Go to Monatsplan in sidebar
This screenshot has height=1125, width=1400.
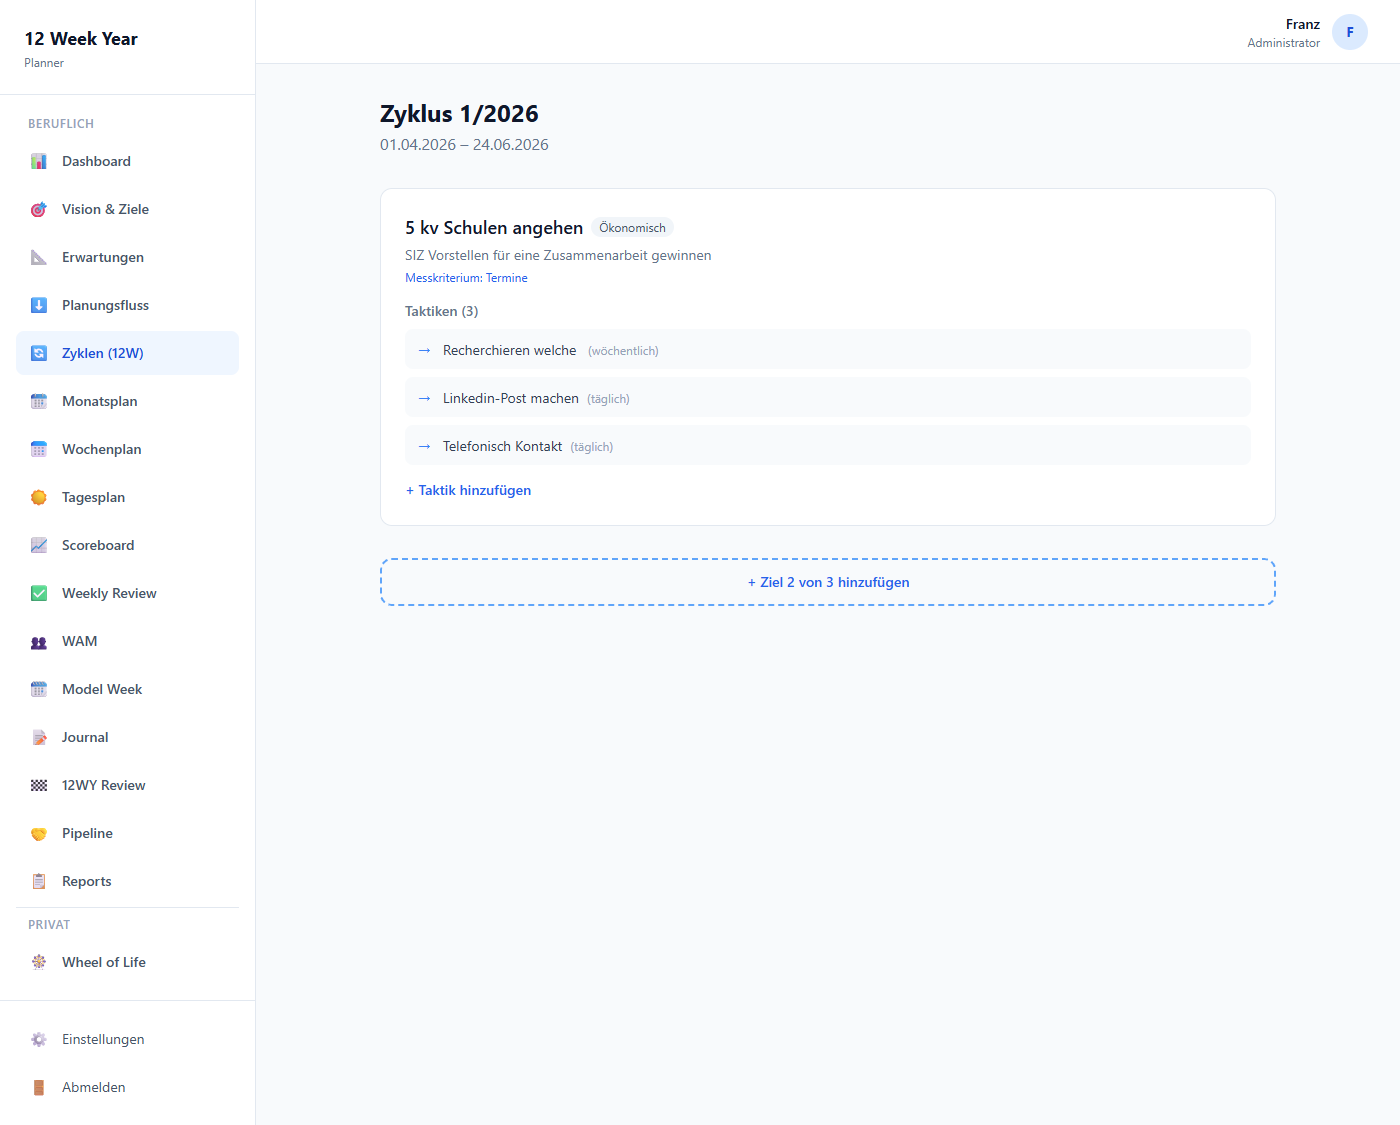pos(100,402)
